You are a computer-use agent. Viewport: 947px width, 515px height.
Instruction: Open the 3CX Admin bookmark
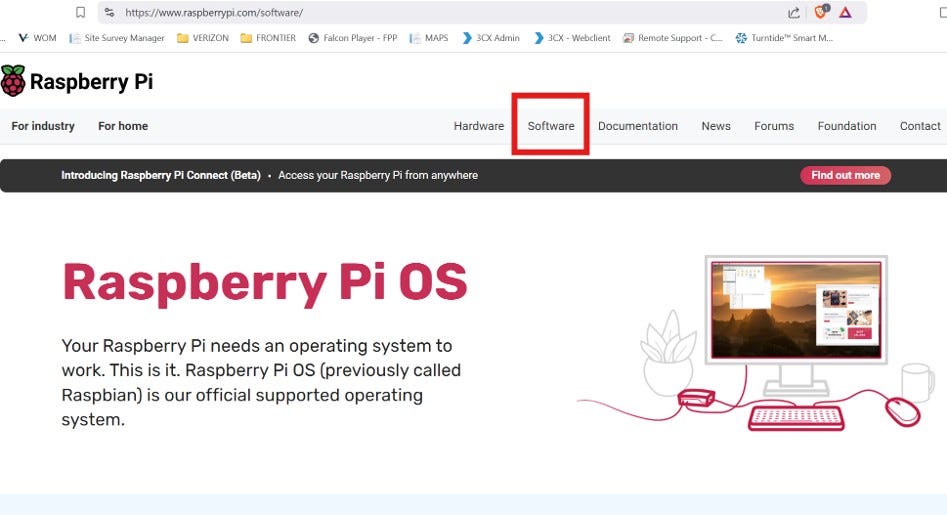click(x=491, y=37)
